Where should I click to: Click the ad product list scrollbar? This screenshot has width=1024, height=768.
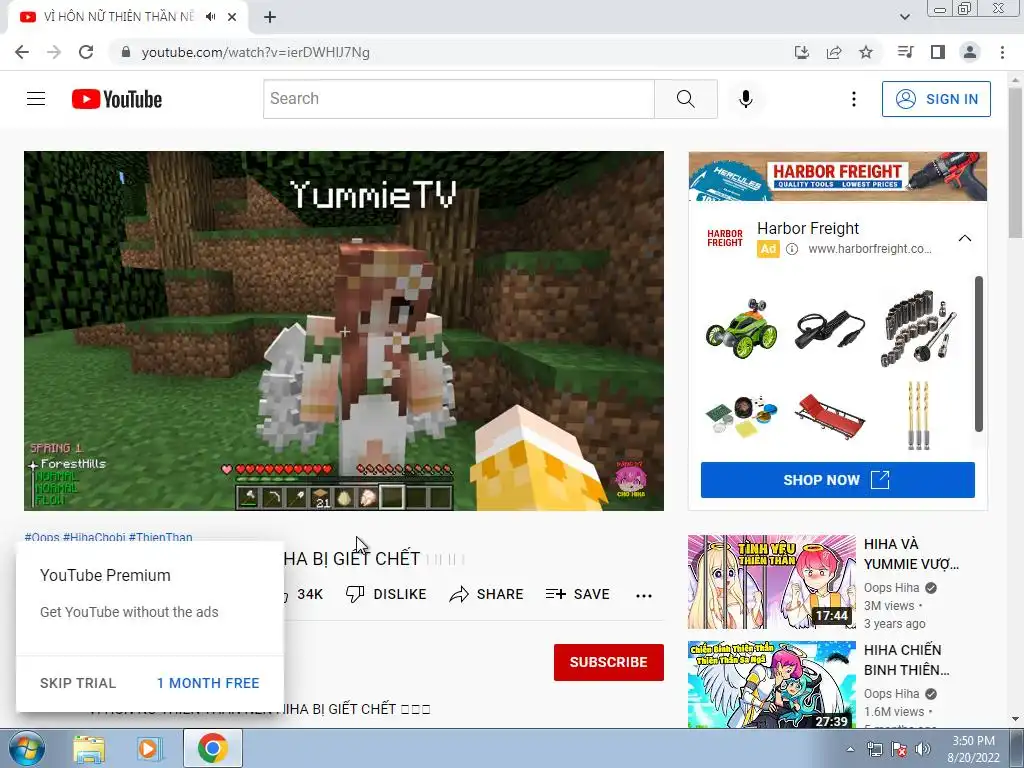(x=978, y=353)
